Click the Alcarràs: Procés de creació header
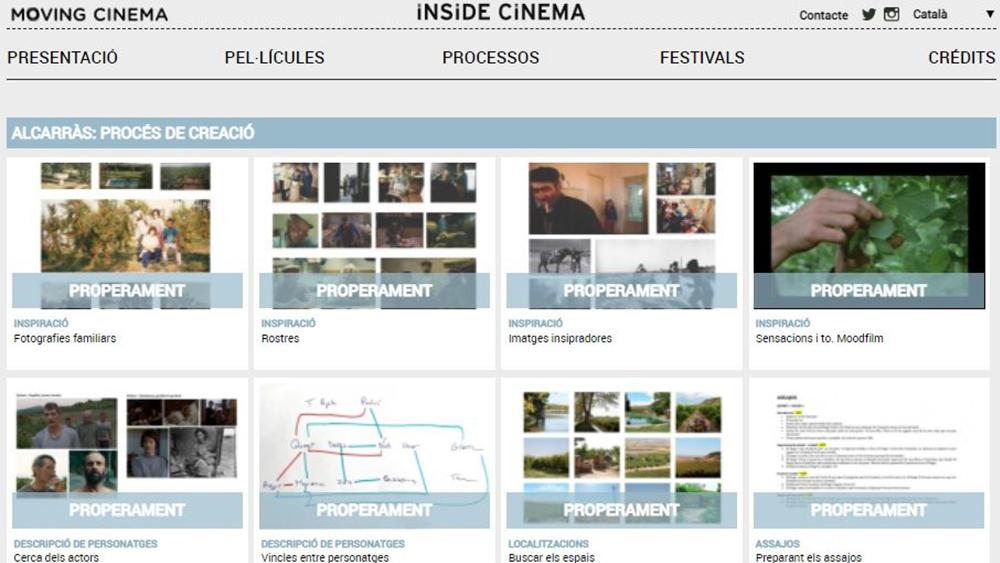The width and height of the screenshot is (1000, 563). click(x=133, y=133)
